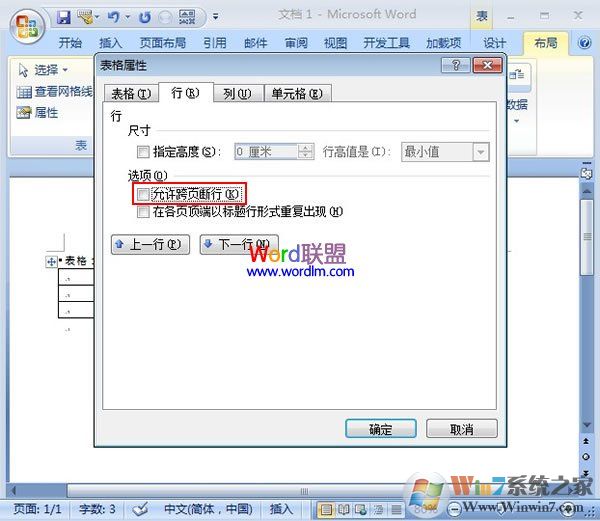Switch to the 列(U) dialog tab
Viewport: 600px width, 521px height.
tap(237, 93)
